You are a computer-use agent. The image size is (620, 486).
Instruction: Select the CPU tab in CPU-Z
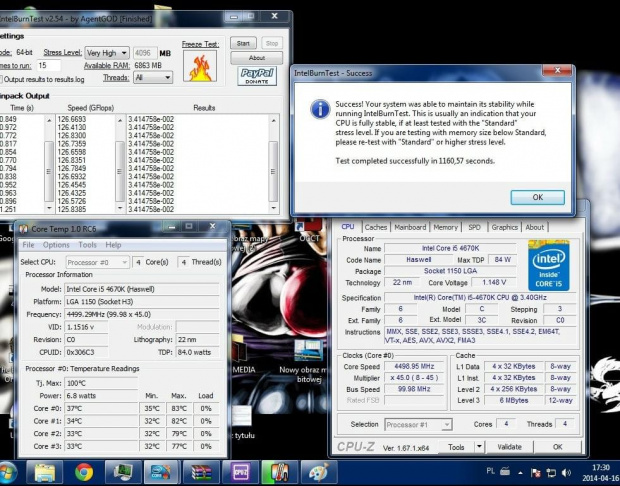[348, 227]
